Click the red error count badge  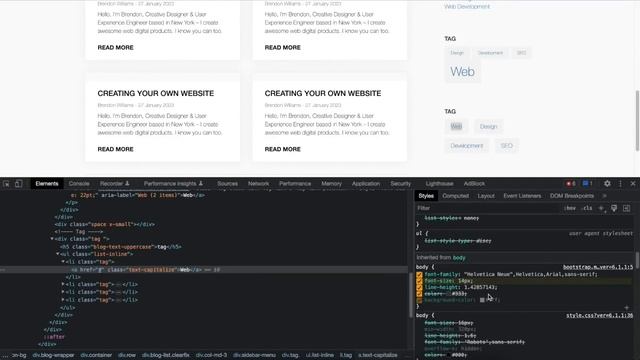point(571,184)
